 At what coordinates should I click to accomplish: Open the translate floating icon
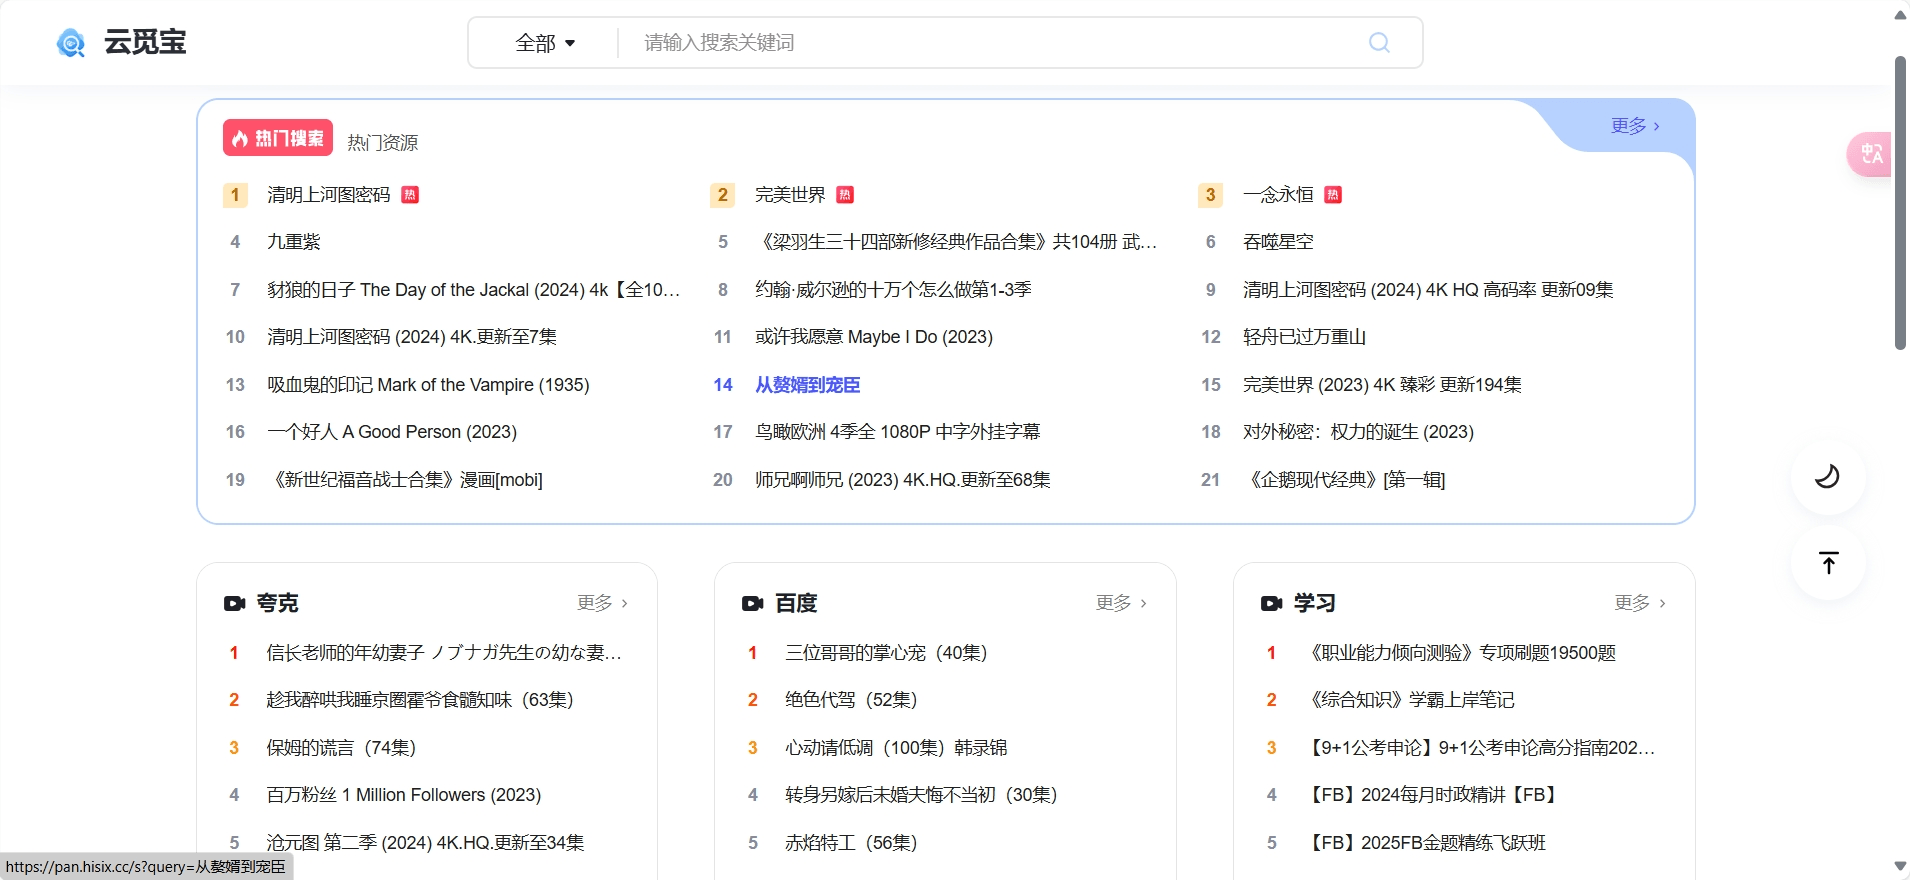coord(1870,154)
